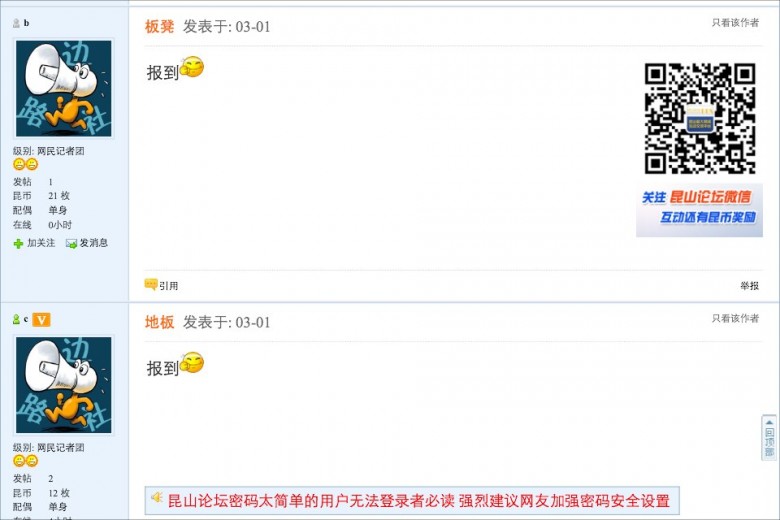Click the WeChat QR code image
780x520 pixels.
point(700,118)
